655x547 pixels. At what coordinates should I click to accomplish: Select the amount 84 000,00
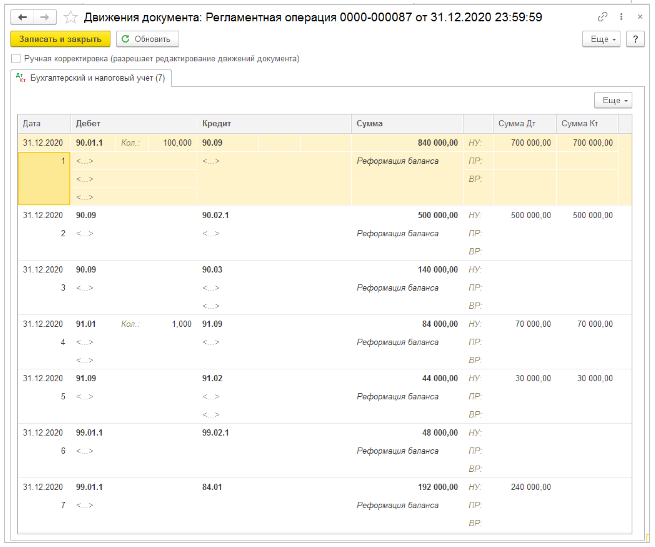point(440,324)
